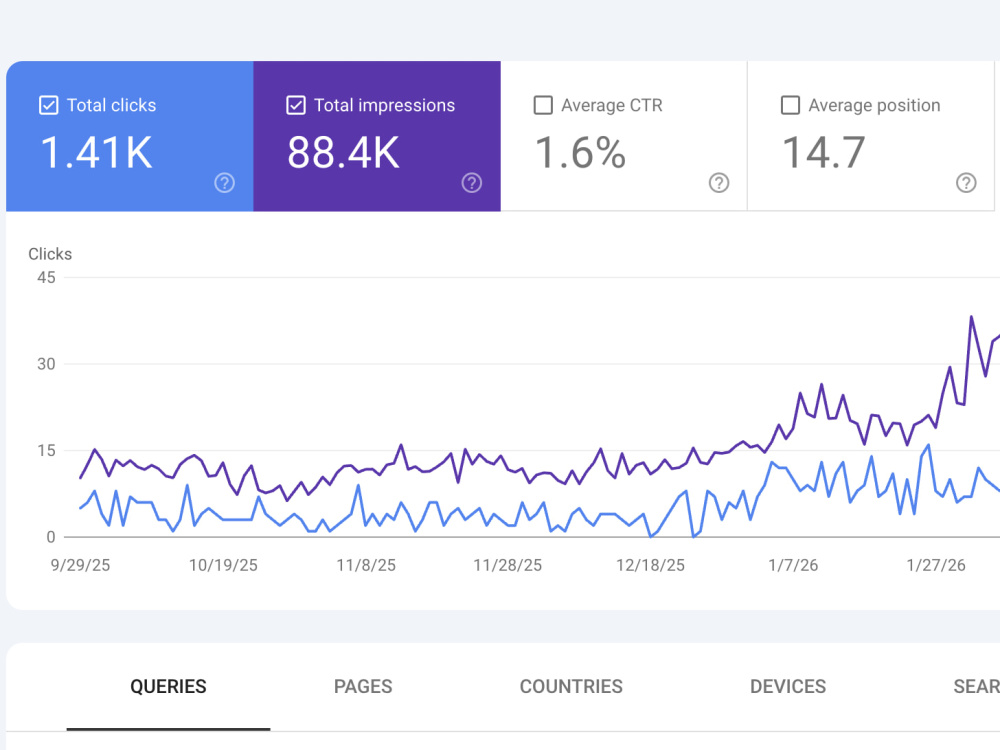
Task: Uncheck the Total impressions checkbox
Action: coord(296,105)
